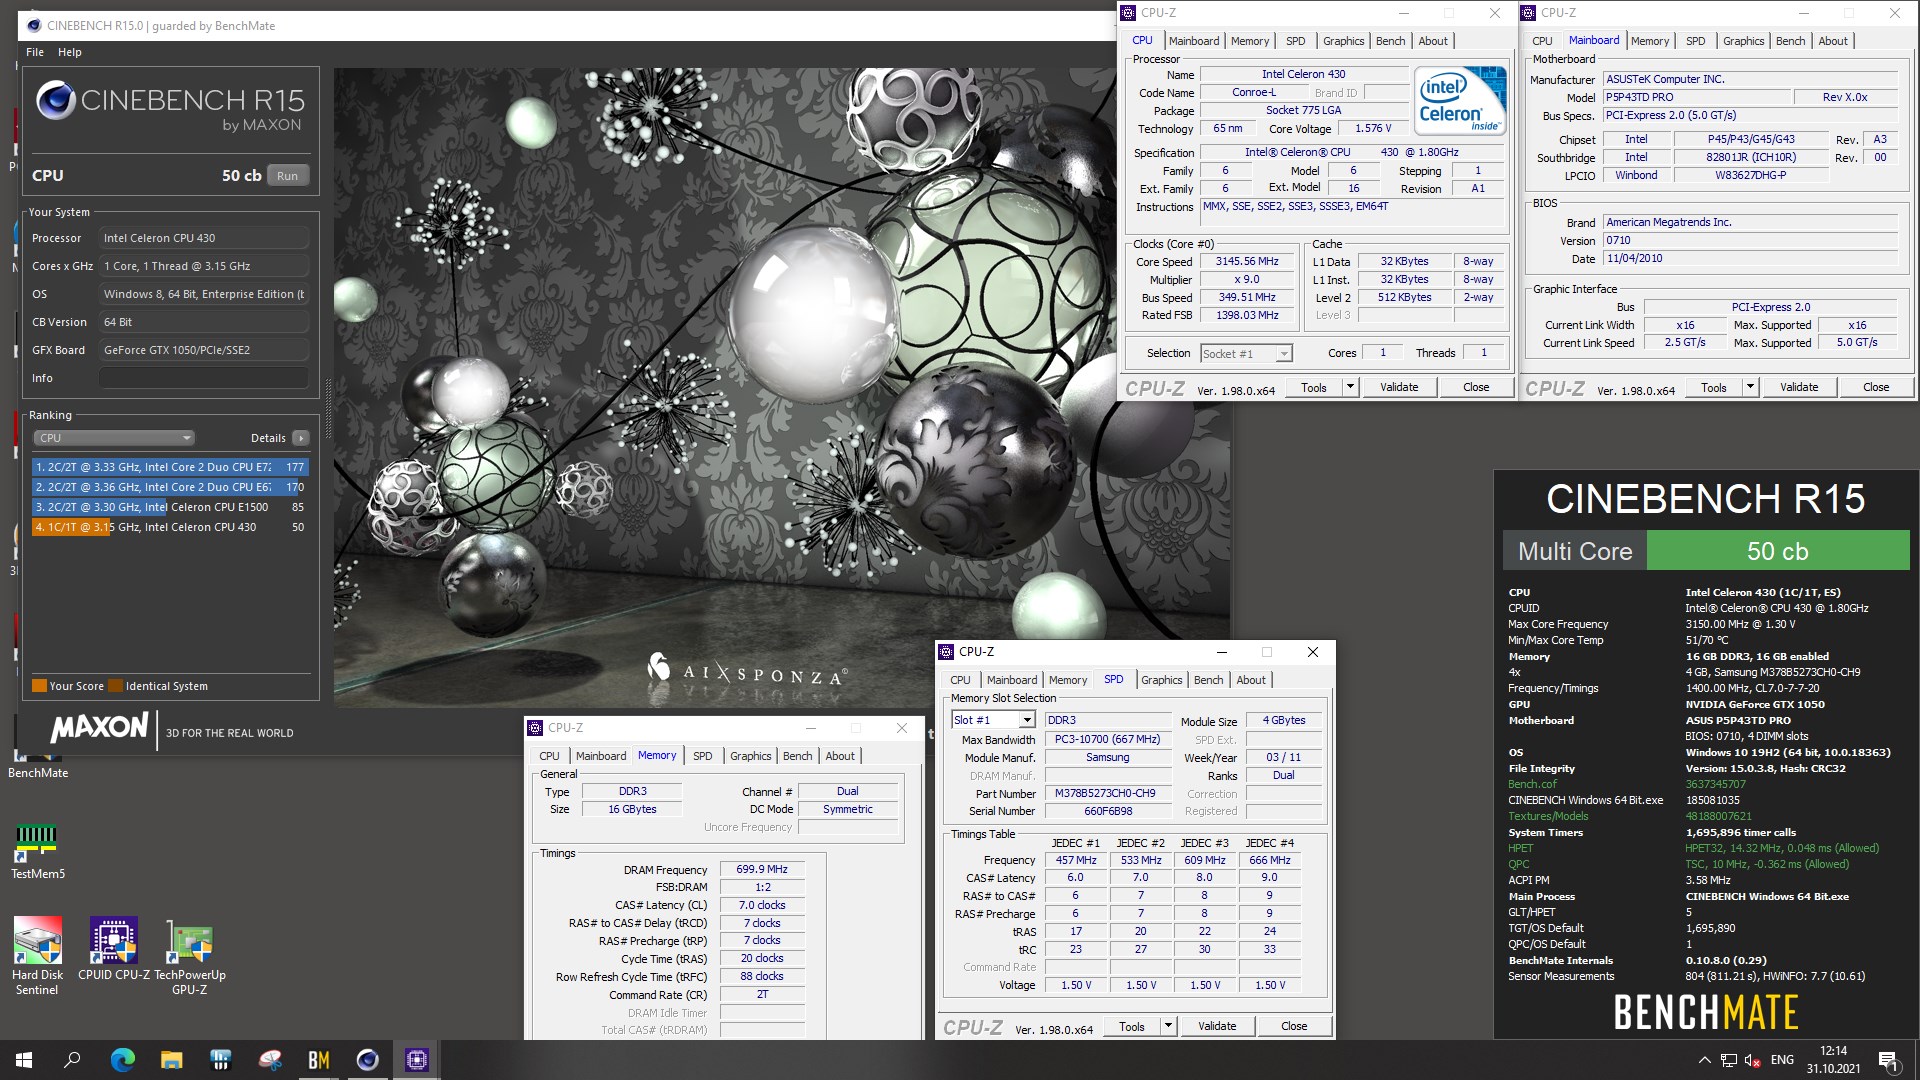
Task: Click Validate in CPU-Z SPD window
Action: 1217,1026
